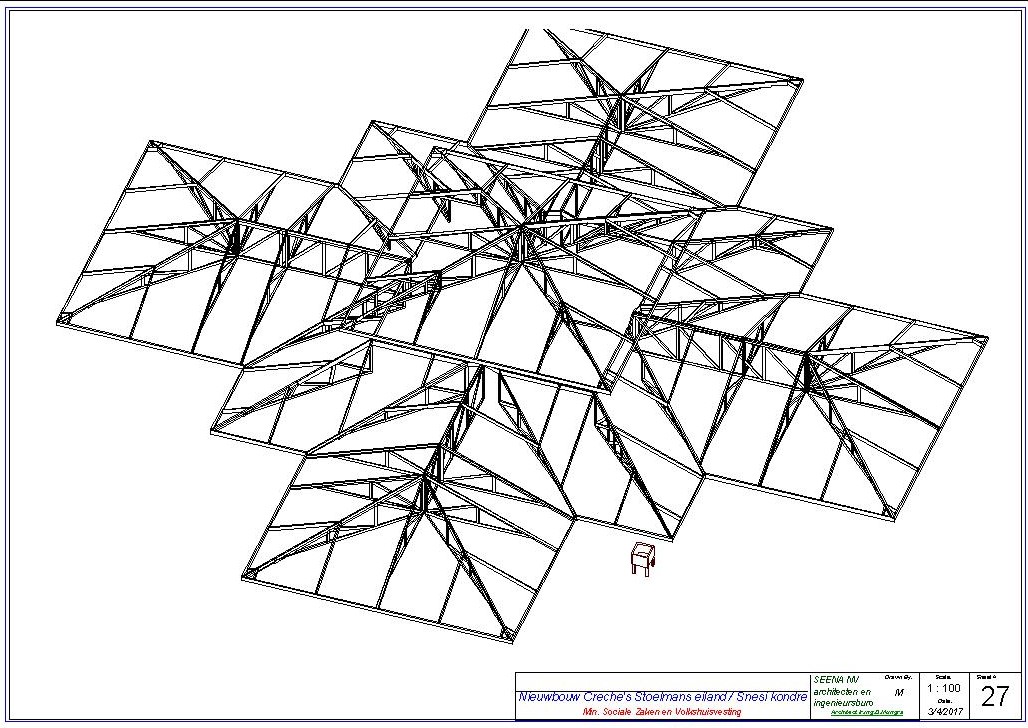
Task: Click the small red chair object below the roof
Action: click(641, 559)
